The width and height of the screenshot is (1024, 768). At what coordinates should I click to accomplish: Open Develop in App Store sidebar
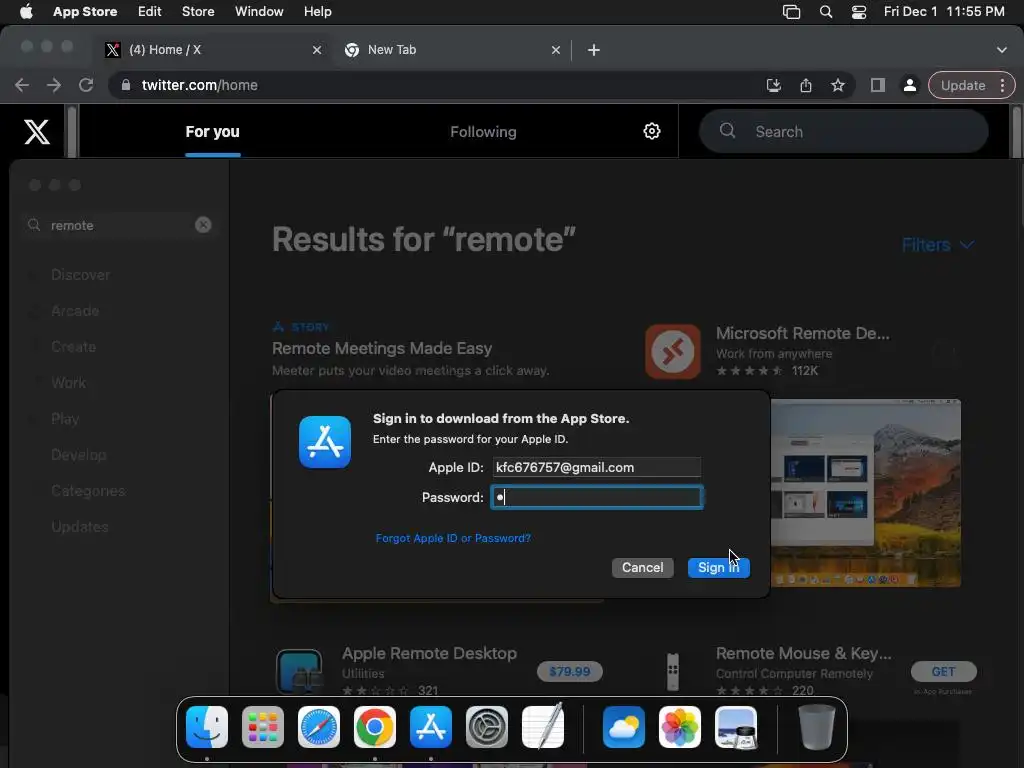coord(78,455)
